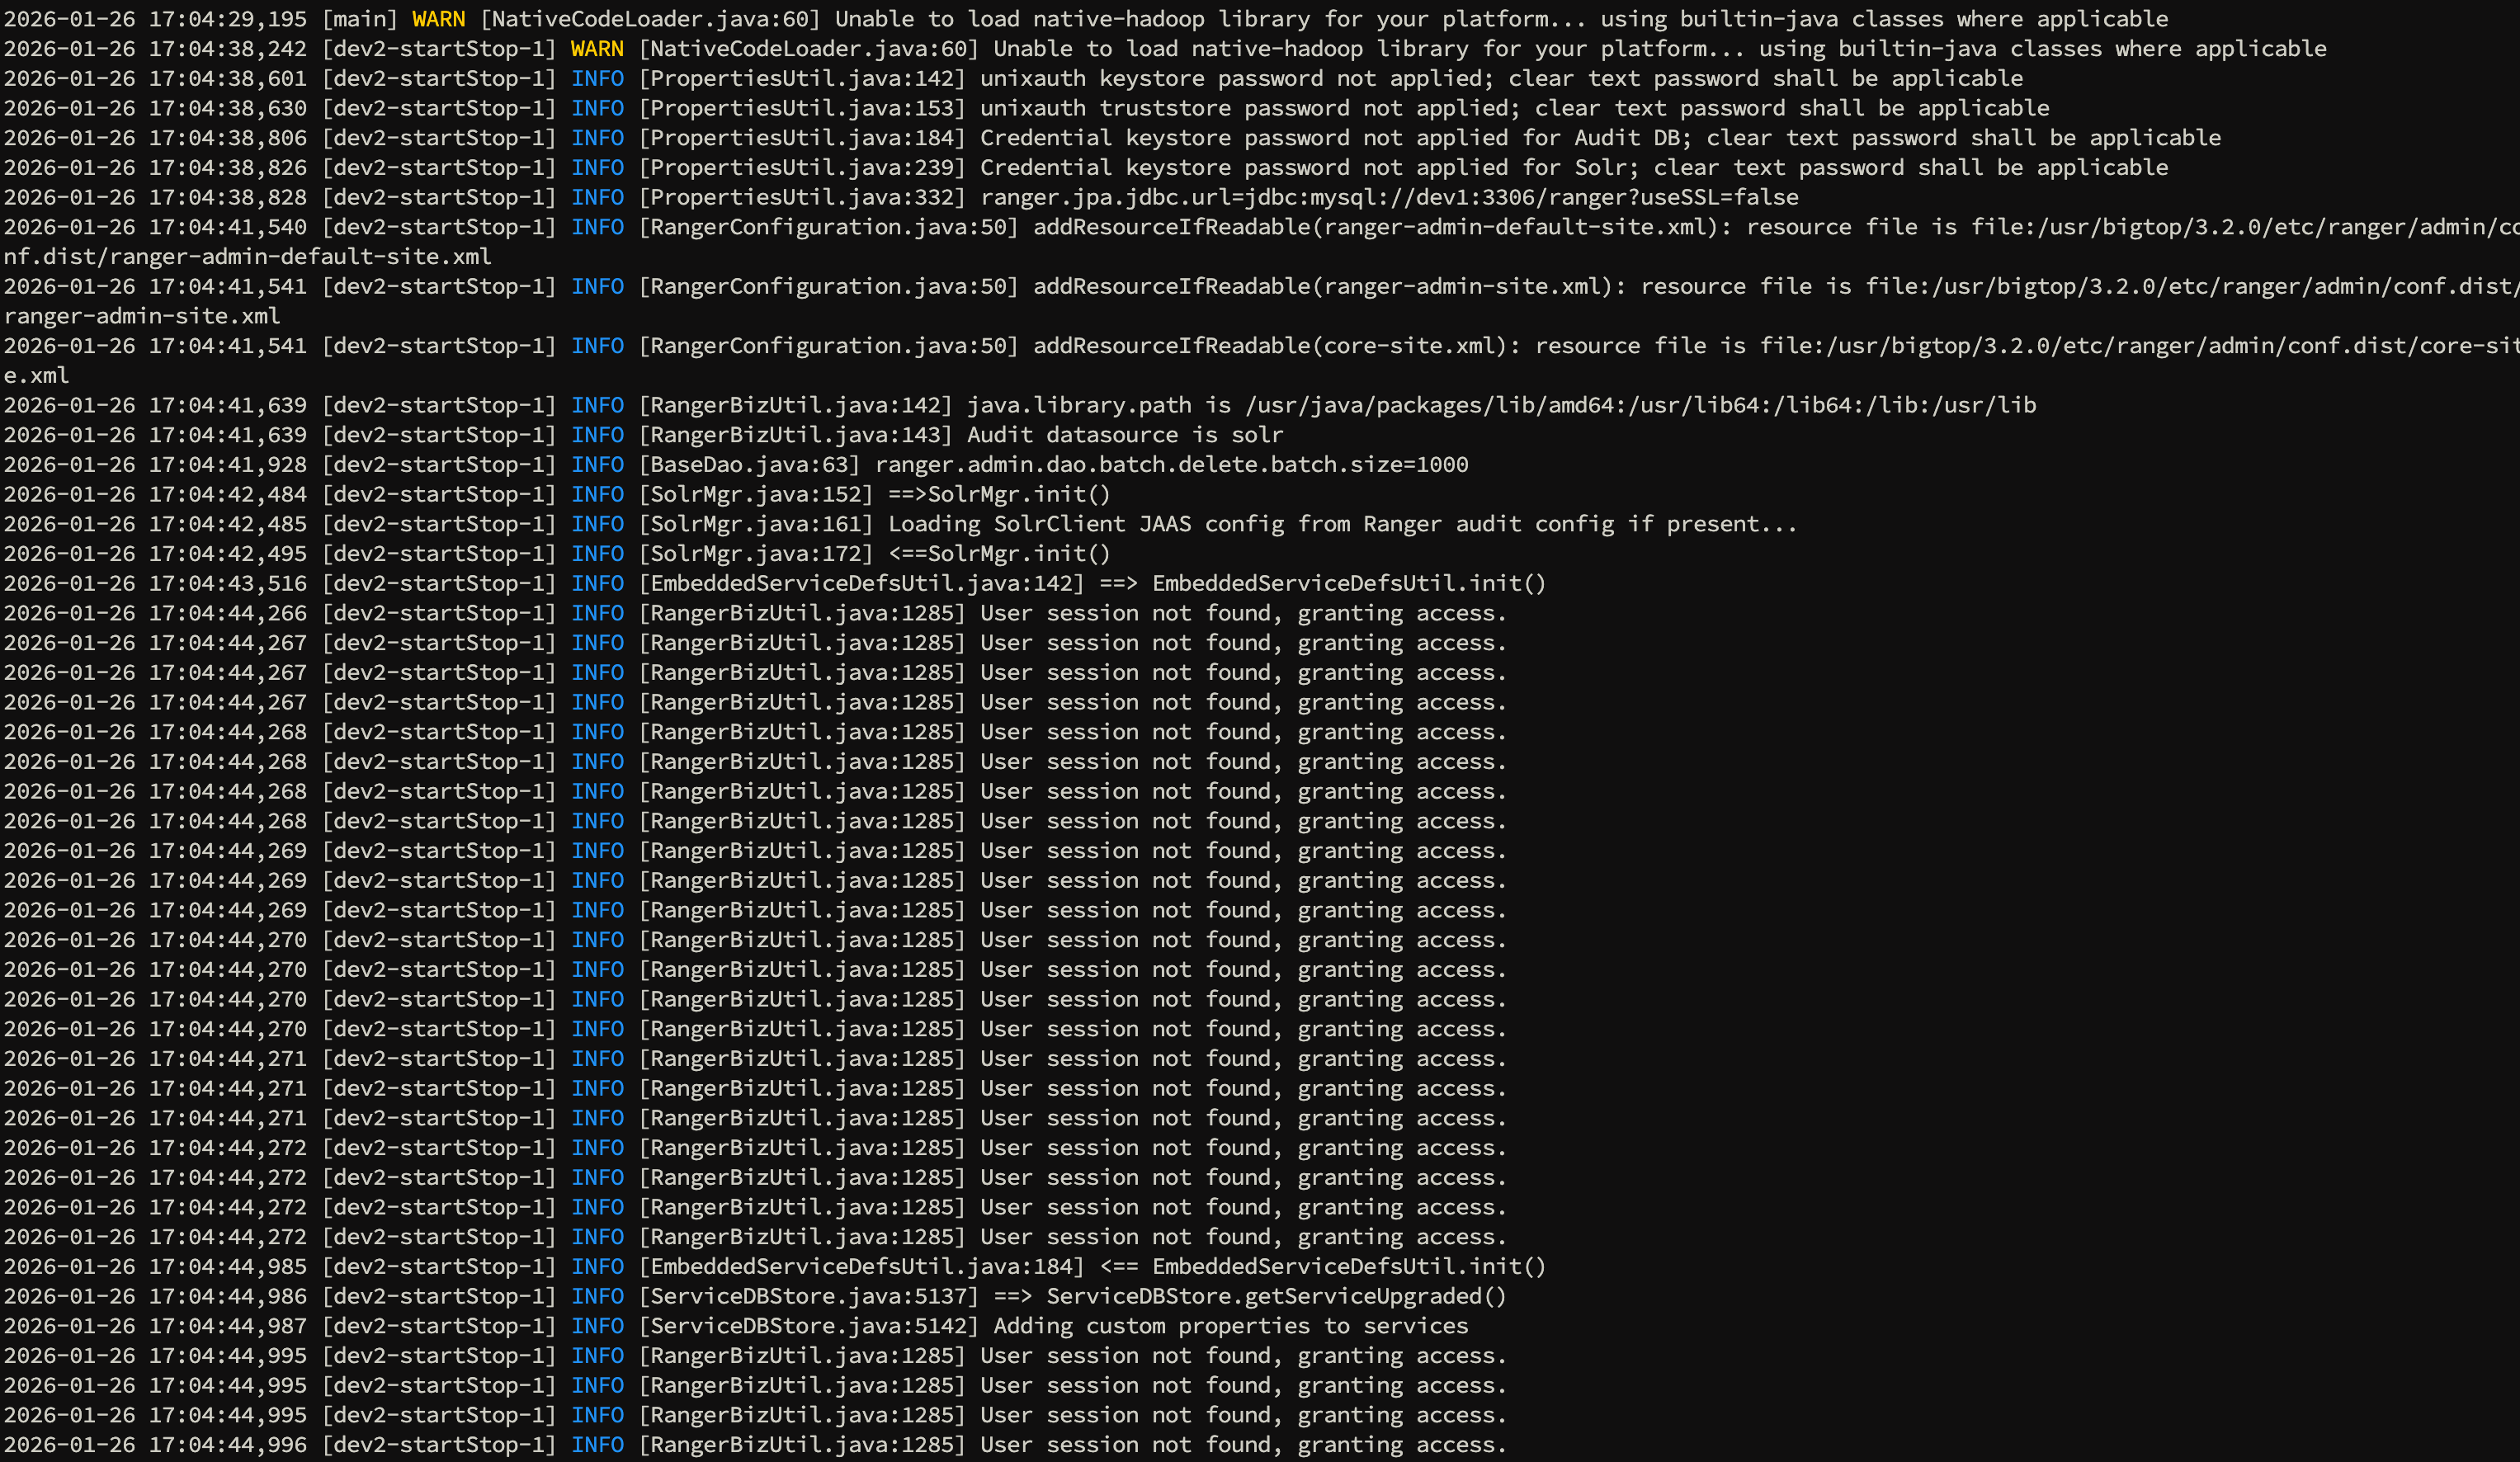
Task: Click 'ranger-admin-site.xml' wrapped line text
Action: (142, 316)
